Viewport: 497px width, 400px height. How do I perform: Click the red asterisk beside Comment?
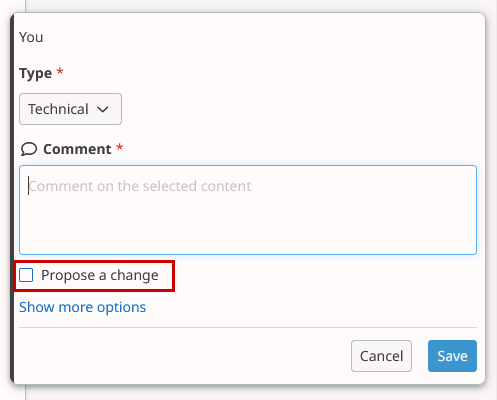[x=120, y=147]
